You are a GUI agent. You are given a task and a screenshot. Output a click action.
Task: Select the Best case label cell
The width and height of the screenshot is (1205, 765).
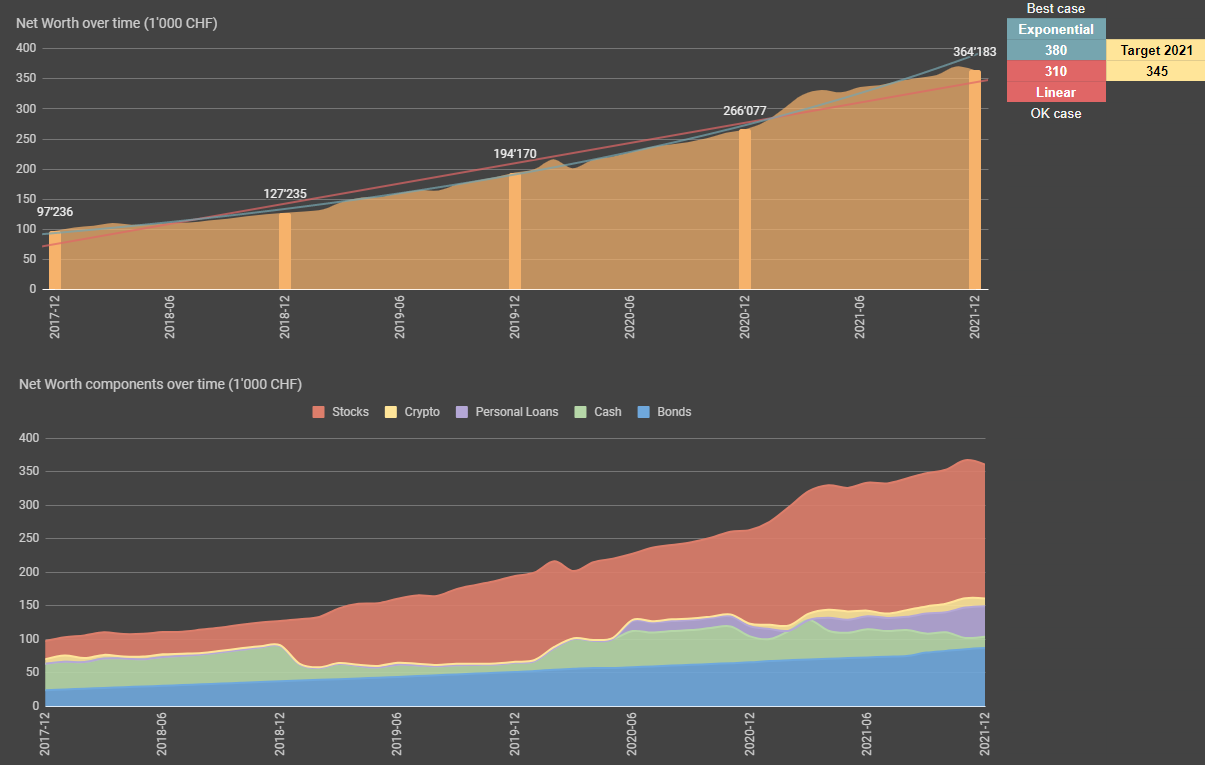coord(1055,9)
